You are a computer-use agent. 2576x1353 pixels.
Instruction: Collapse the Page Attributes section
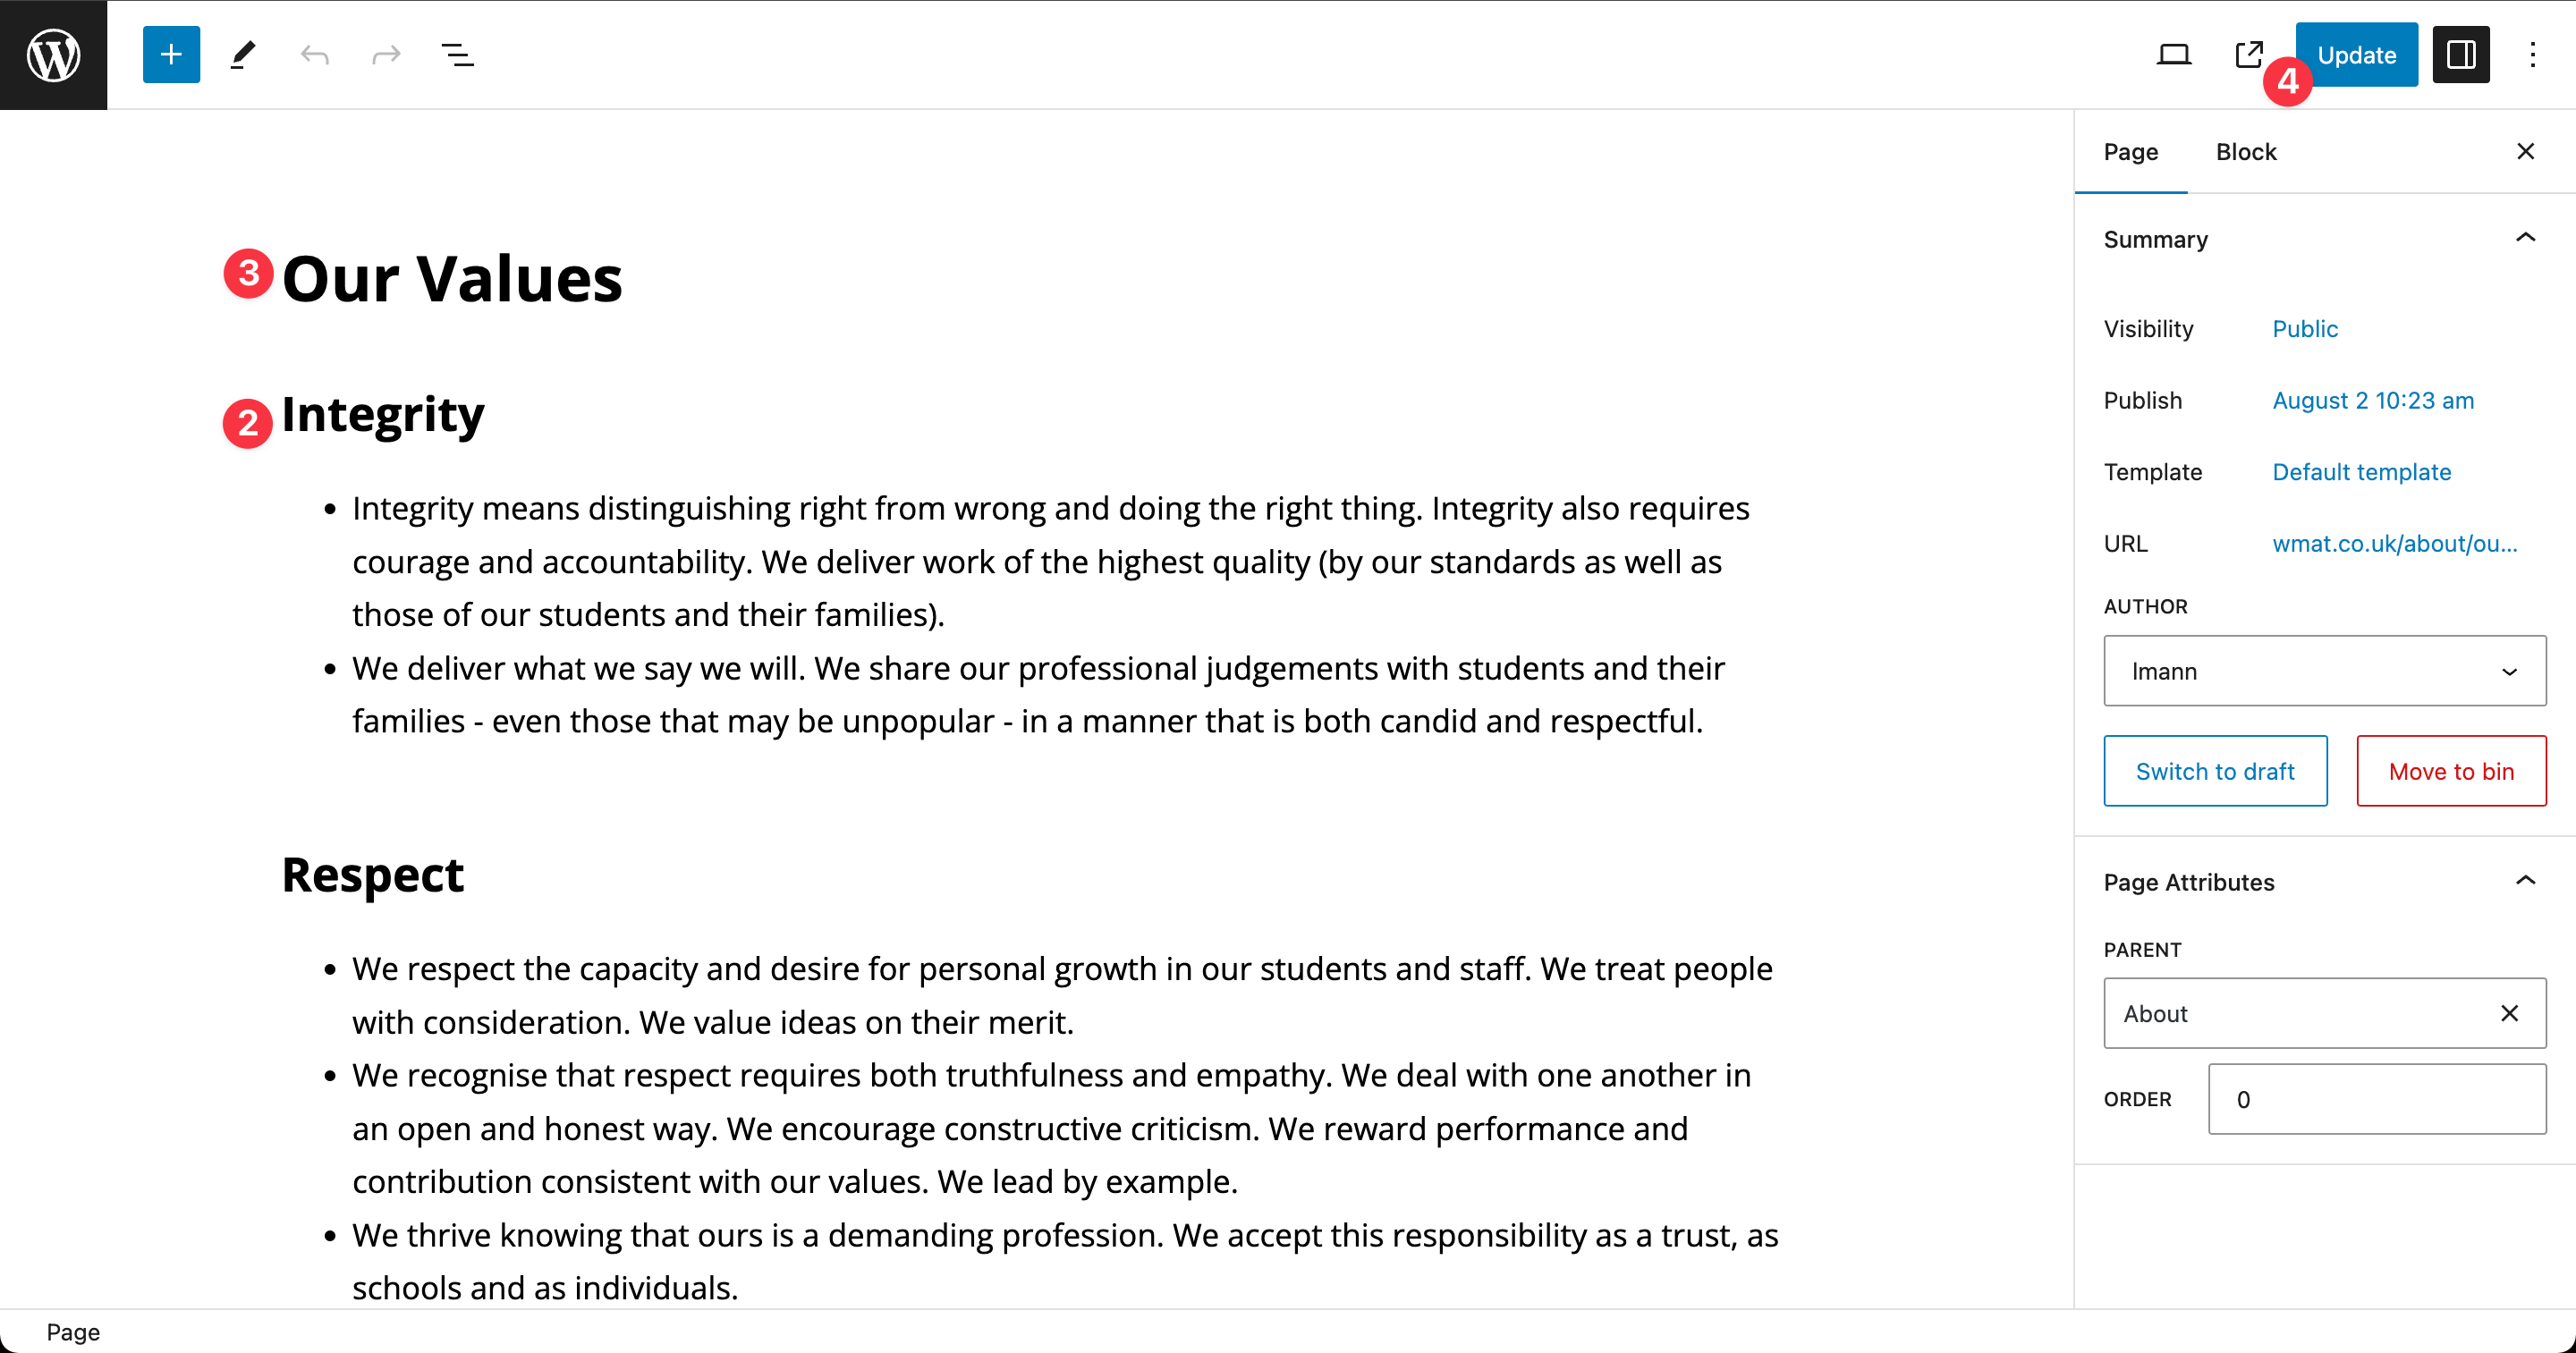(2525, 881)
